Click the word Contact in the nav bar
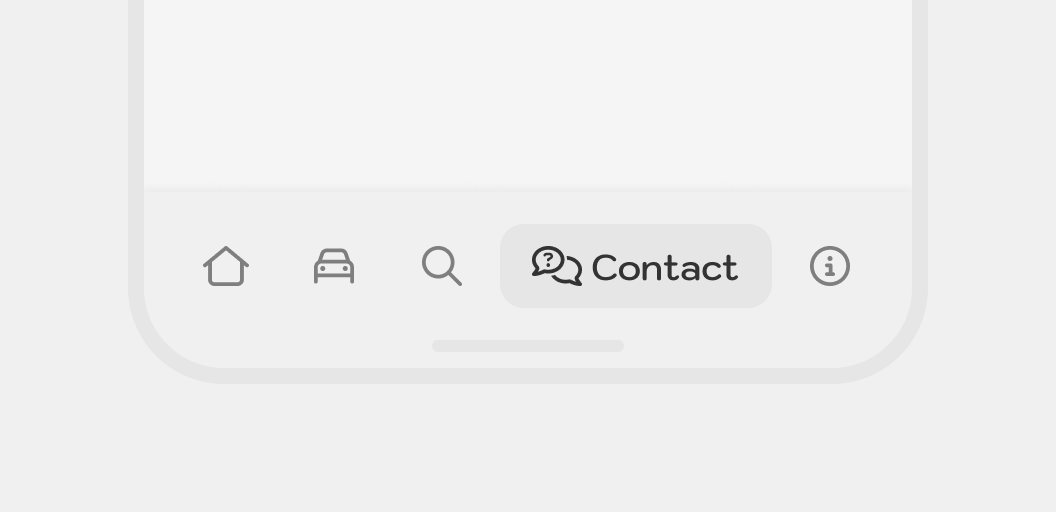The image size is (1056, 512). [x=665, y=267]
